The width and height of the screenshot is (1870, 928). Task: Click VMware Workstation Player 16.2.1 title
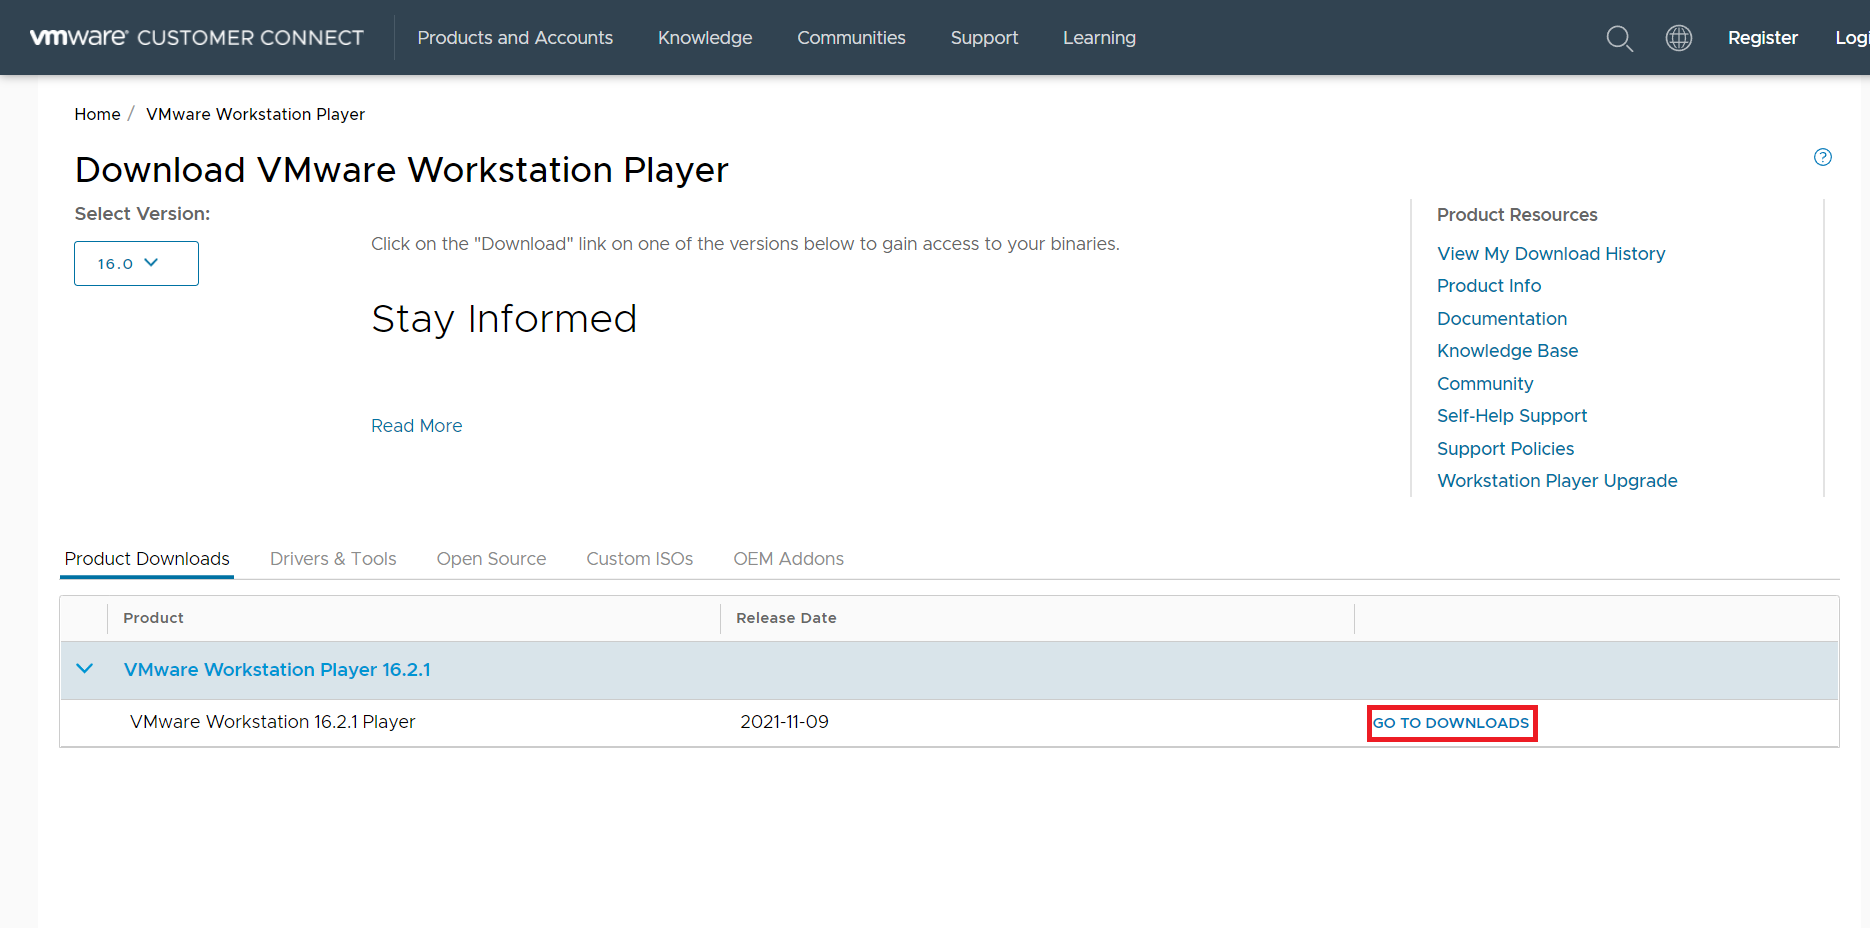(x=277, y=670)
